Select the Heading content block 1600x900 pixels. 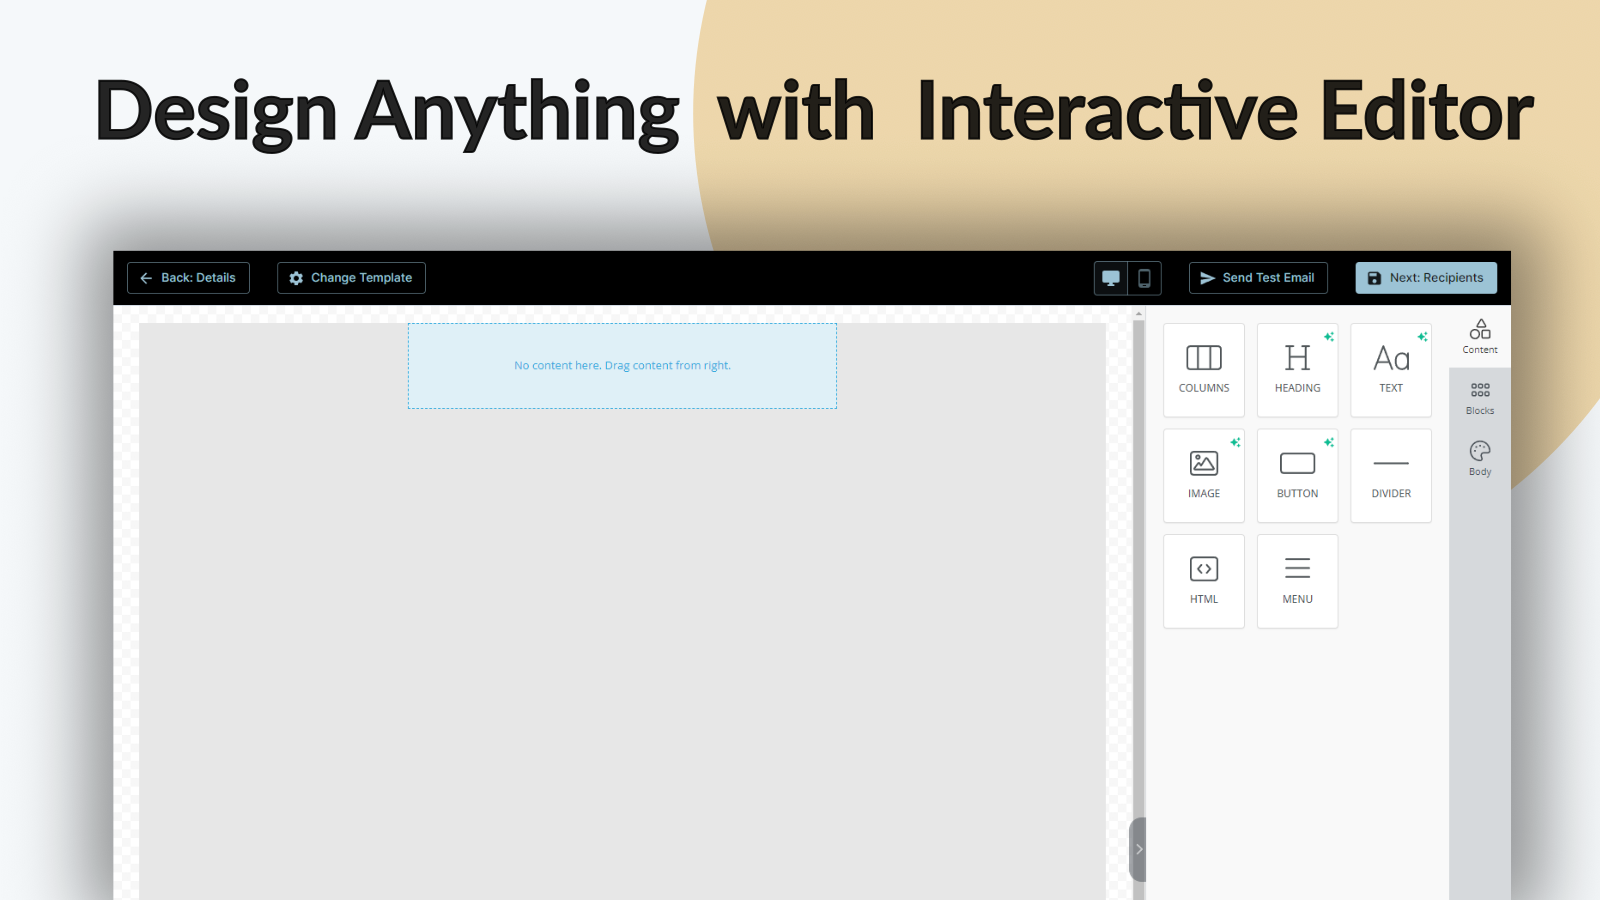click(x=1297, y=370)
